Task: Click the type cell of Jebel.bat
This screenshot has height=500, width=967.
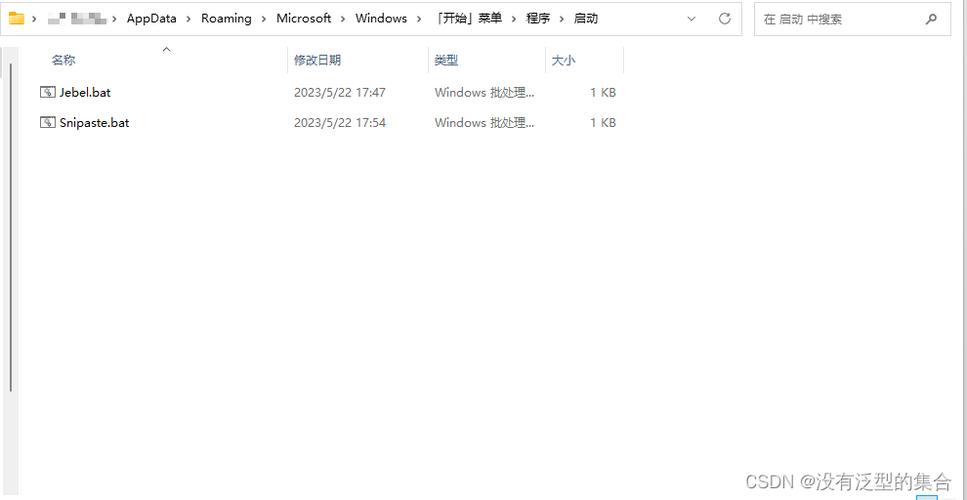Action: tap(484, 92)
